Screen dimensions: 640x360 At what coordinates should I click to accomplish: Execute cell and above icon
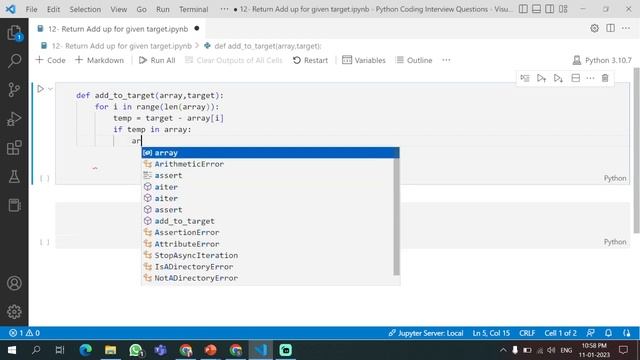coord(542,78)
